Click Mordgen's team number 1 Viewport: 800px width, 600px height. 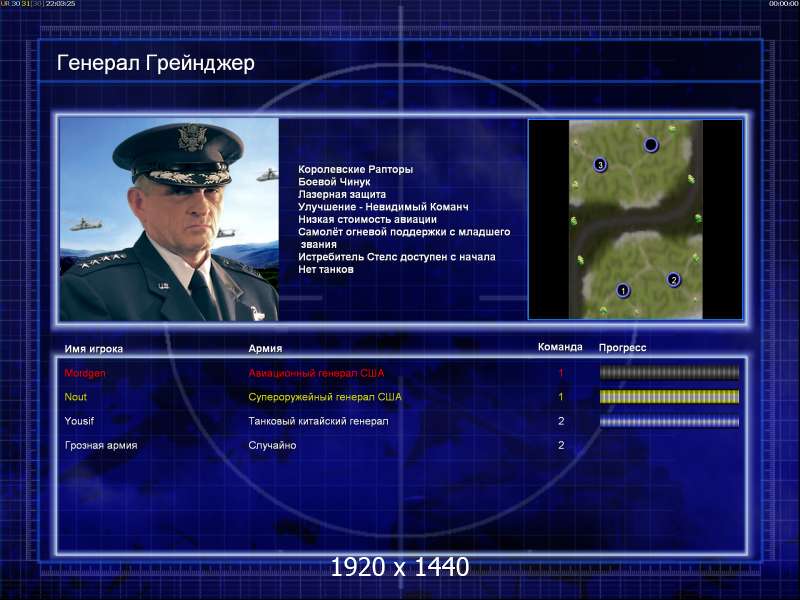pyautogui.click(x=561, y=373)
